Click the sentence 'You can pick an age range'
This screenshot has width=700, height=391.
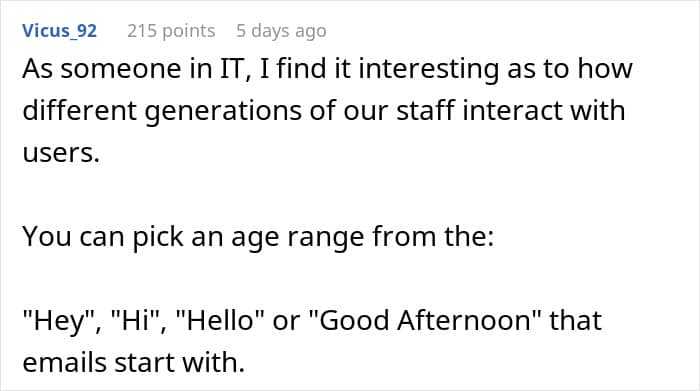[258, 237]
